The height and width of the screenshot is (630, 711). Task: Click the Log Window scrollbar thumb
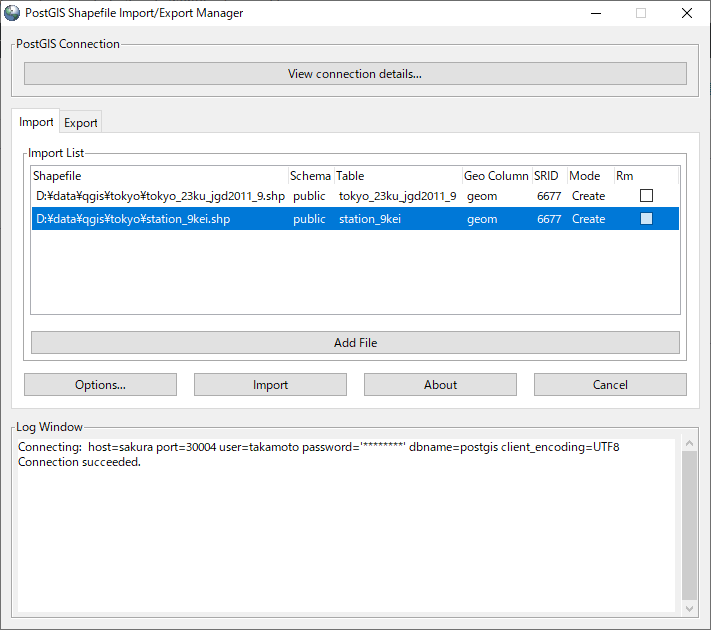pyautogui.click(x=689, y=525)
